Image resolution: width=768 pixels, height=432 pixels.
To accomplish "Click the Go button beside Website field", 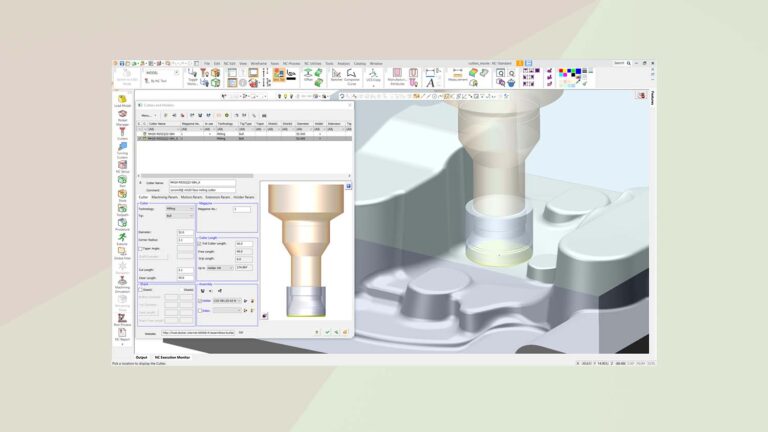I will [241, 333].
